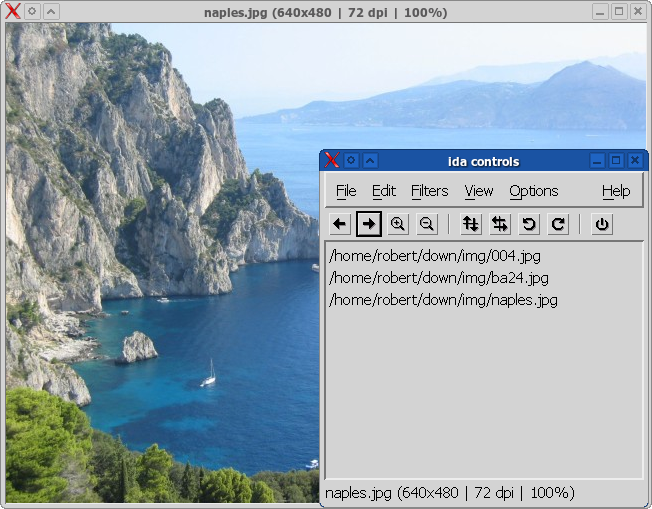Close the ida controls window
This screenshot has width=652, height=509.
(635, 160)
